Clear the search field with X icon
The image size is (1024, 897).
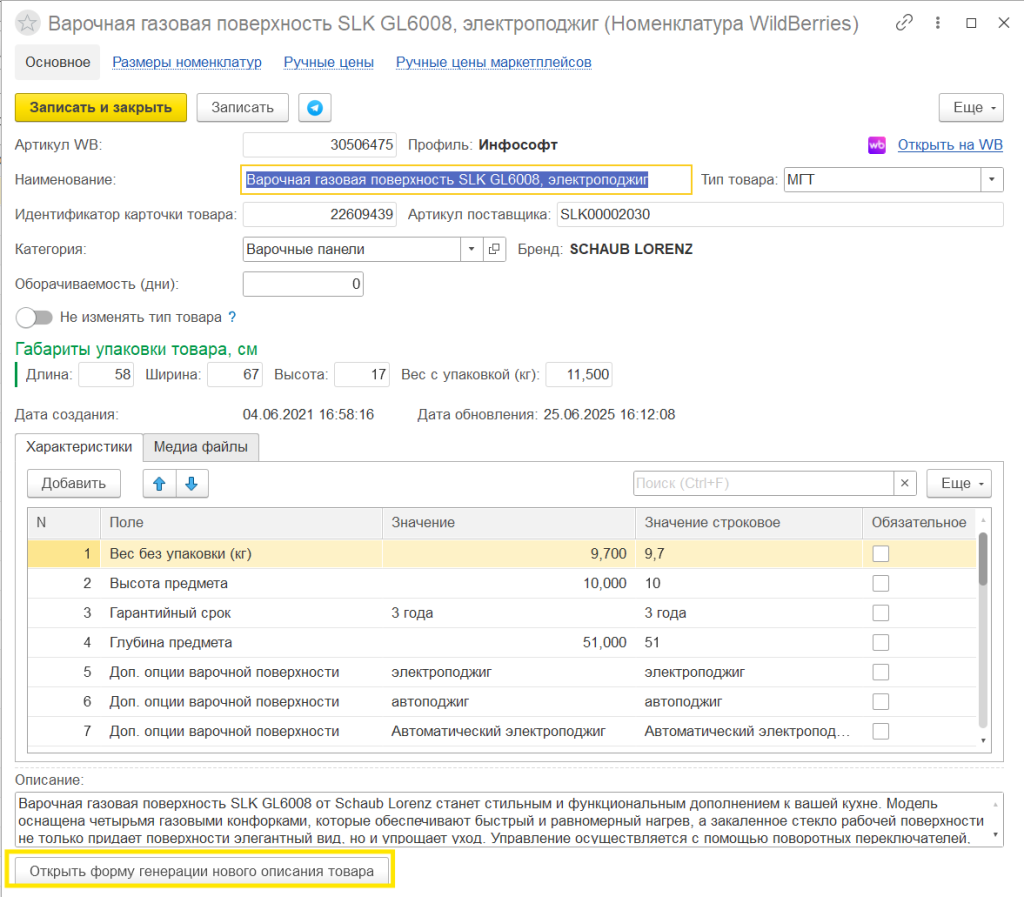[905, 484]
